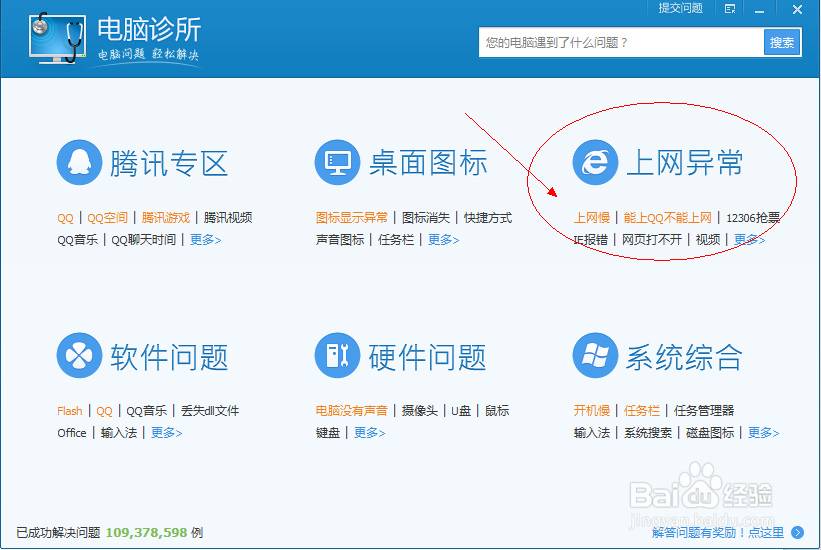Viewport: 821px width, 550px height.
Task: Select the 摄像头 link
Action: click(419, 411)
